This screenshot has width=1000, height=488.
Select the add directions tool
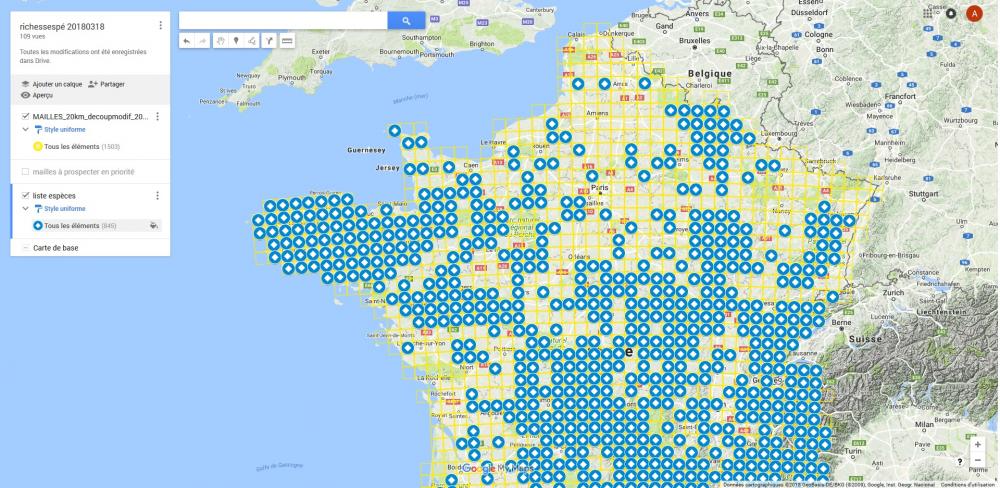point(269,41)
